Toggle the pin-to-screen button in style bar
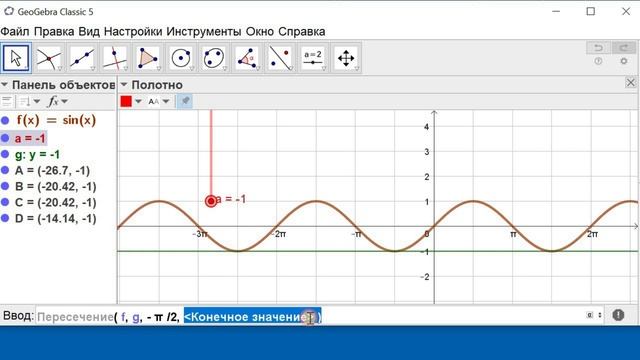This screenshot has width=640, height=360. point(185,101)
